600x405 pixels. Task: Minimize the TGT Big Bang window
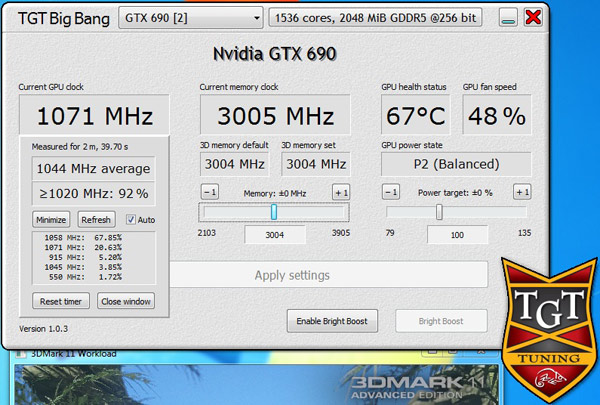pyautogui.click(x=510, y=18)
